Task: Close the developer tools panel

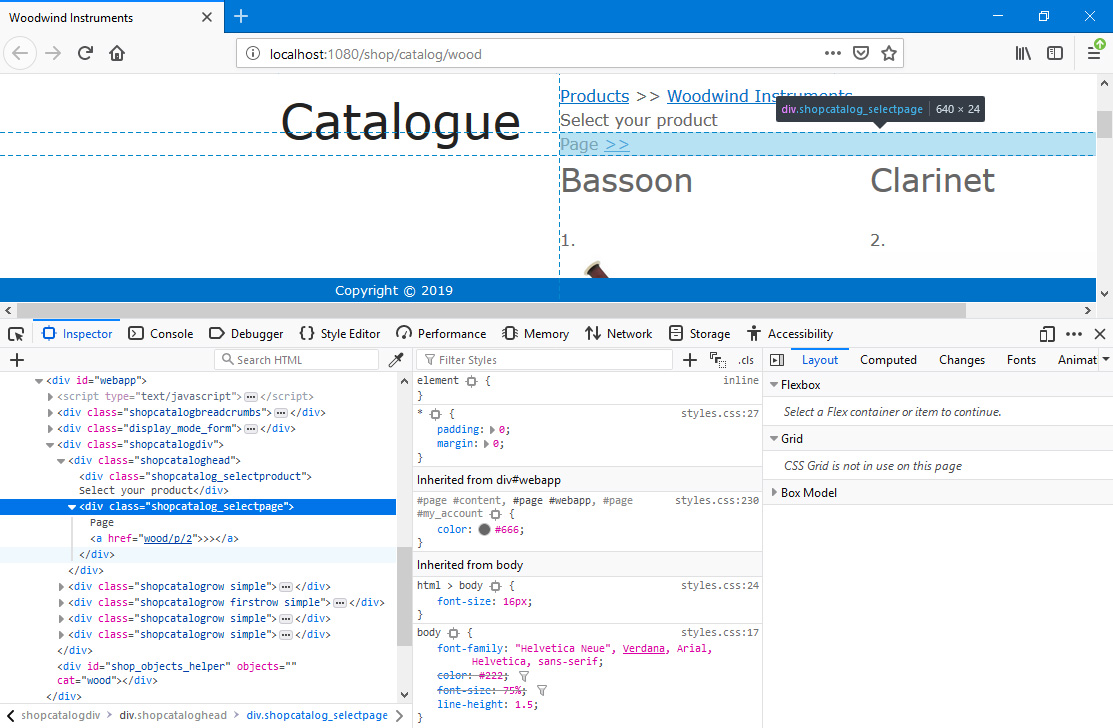Action: click(x=1100, y=333)
